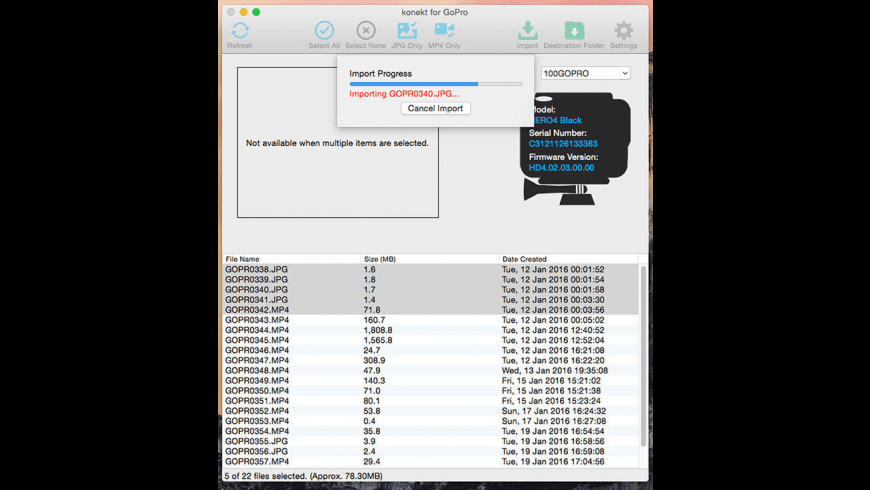
Task: Click the Import download icon
Action: pos(528,31)
